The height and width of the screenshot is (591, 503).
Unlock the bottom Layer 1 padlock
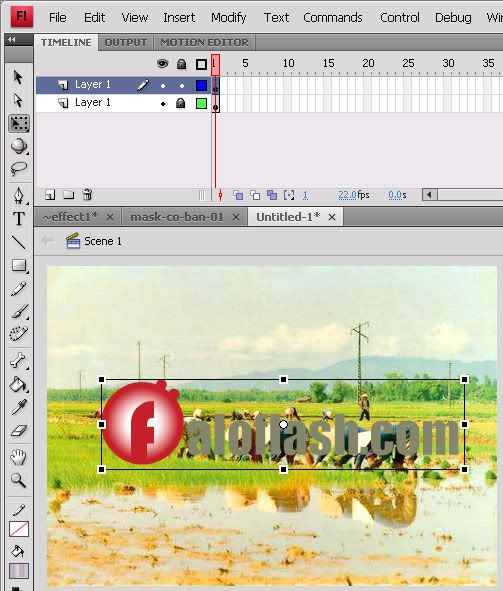181,103
